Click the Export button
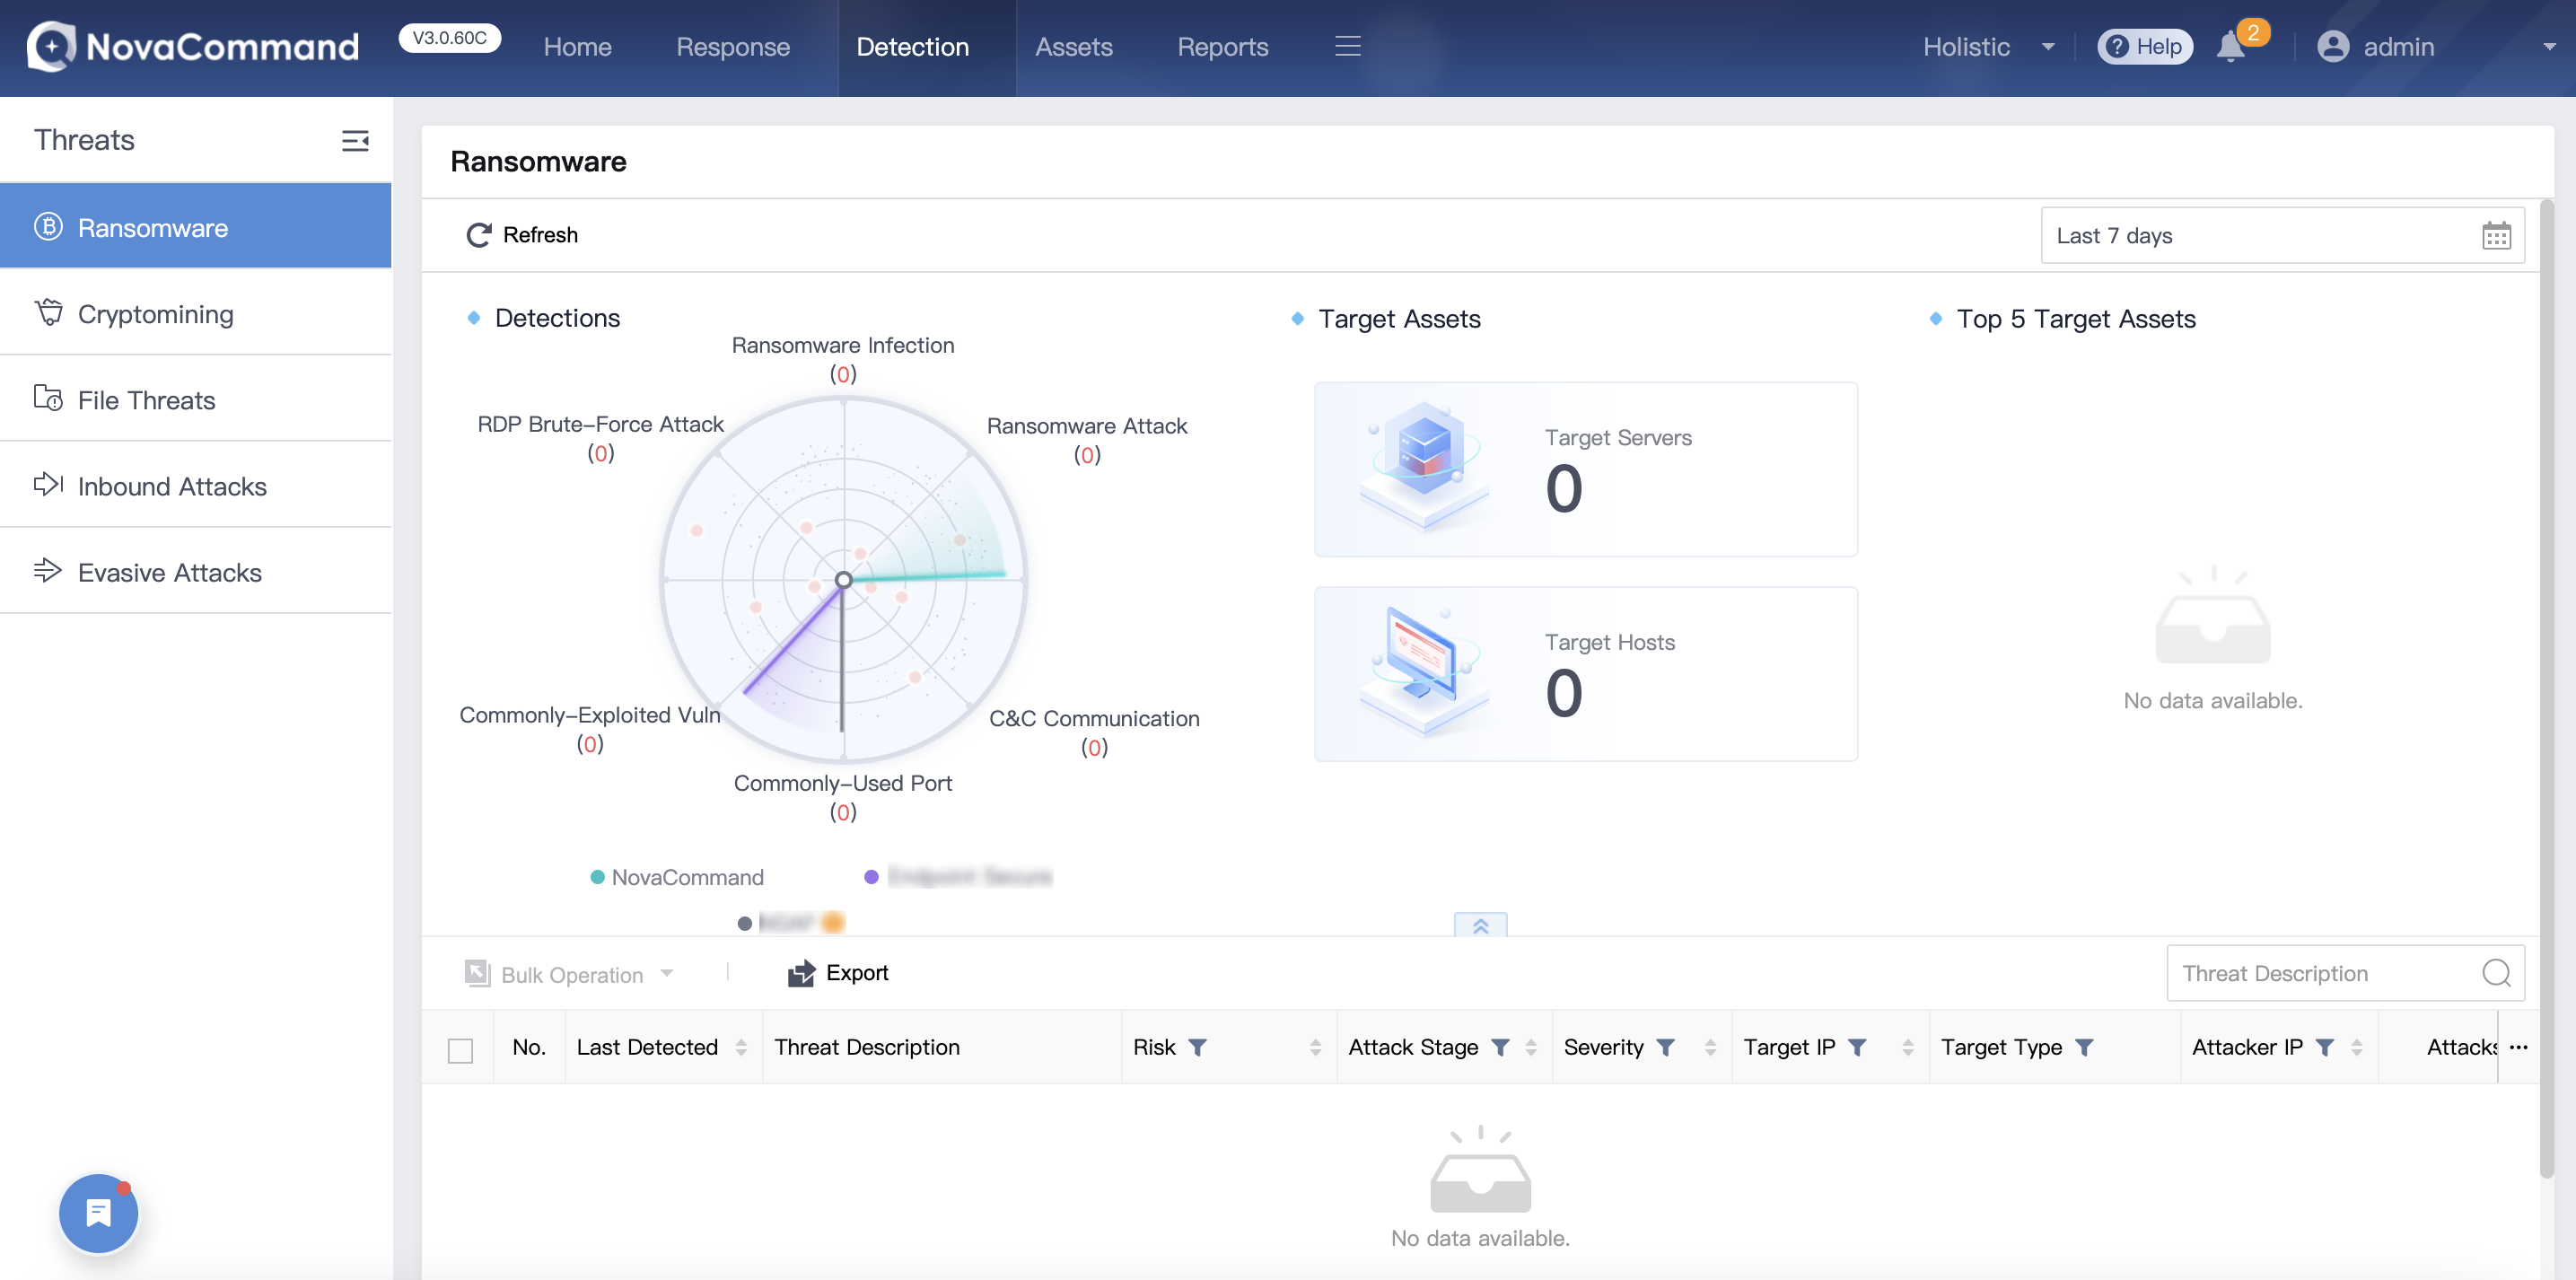 pos(838,973)
